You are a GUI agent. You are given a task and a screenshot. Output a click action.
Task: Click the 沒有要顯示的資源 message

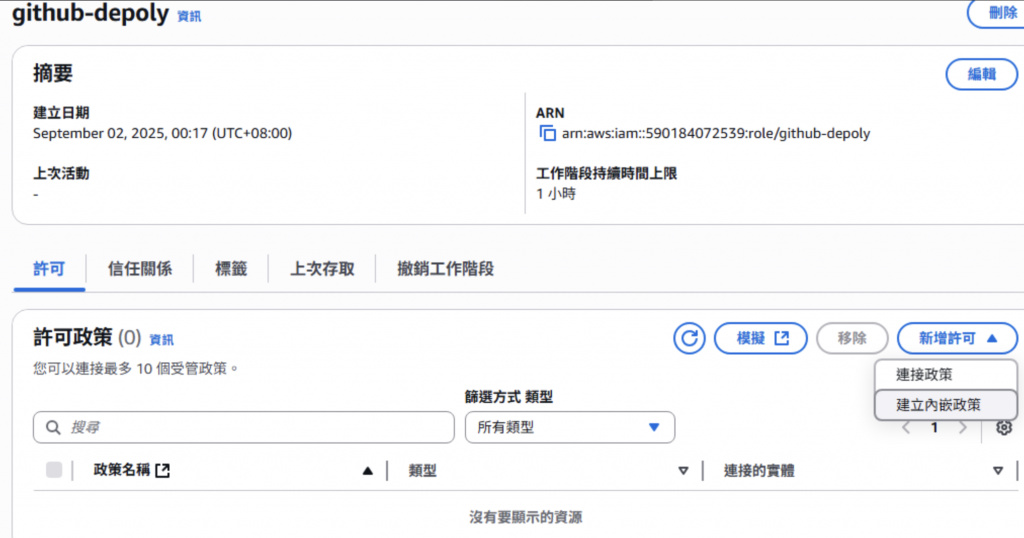[526, 517]
